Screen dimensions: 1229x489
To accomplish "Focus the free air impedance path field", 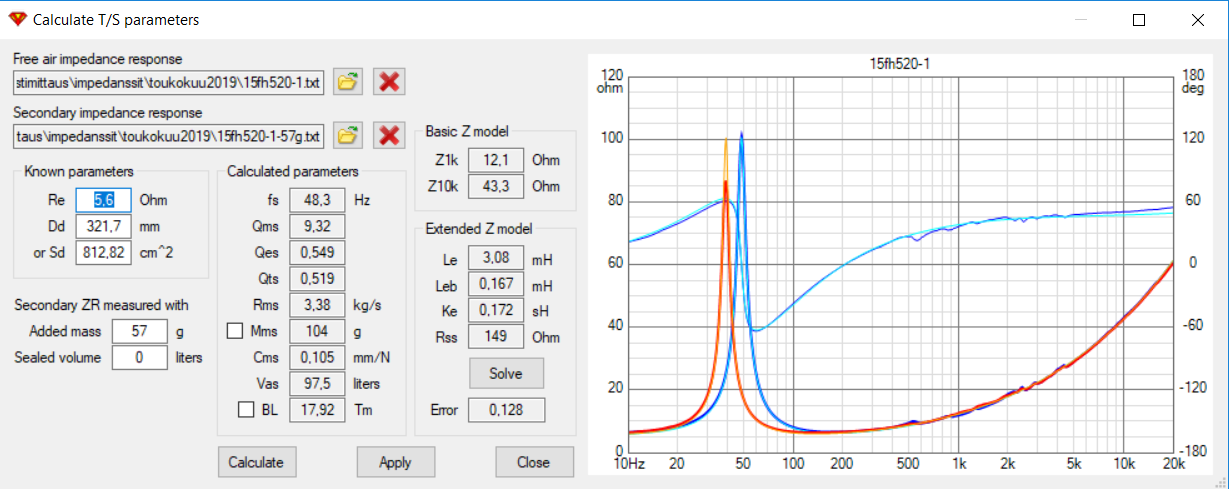I will coord(170,82).
